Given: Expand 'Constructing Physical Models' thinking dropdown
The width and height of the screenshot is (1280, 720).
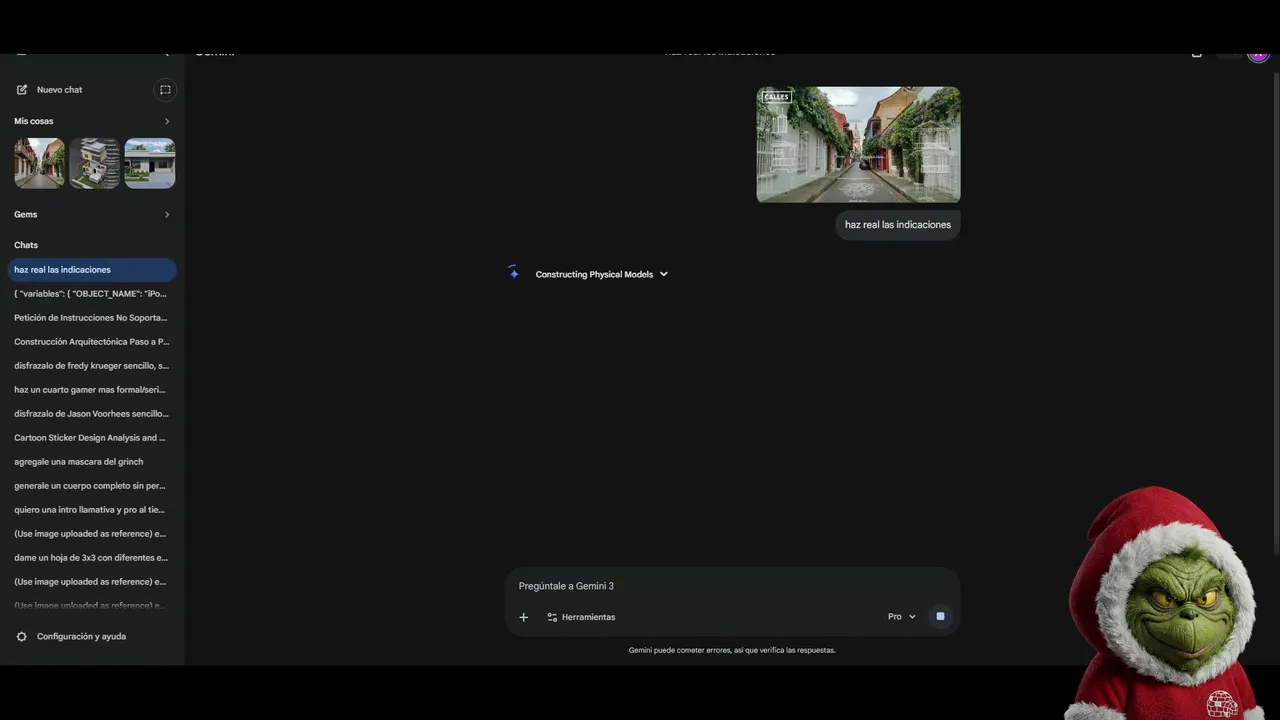Looking at the screenshot, I should coord(601,274).
